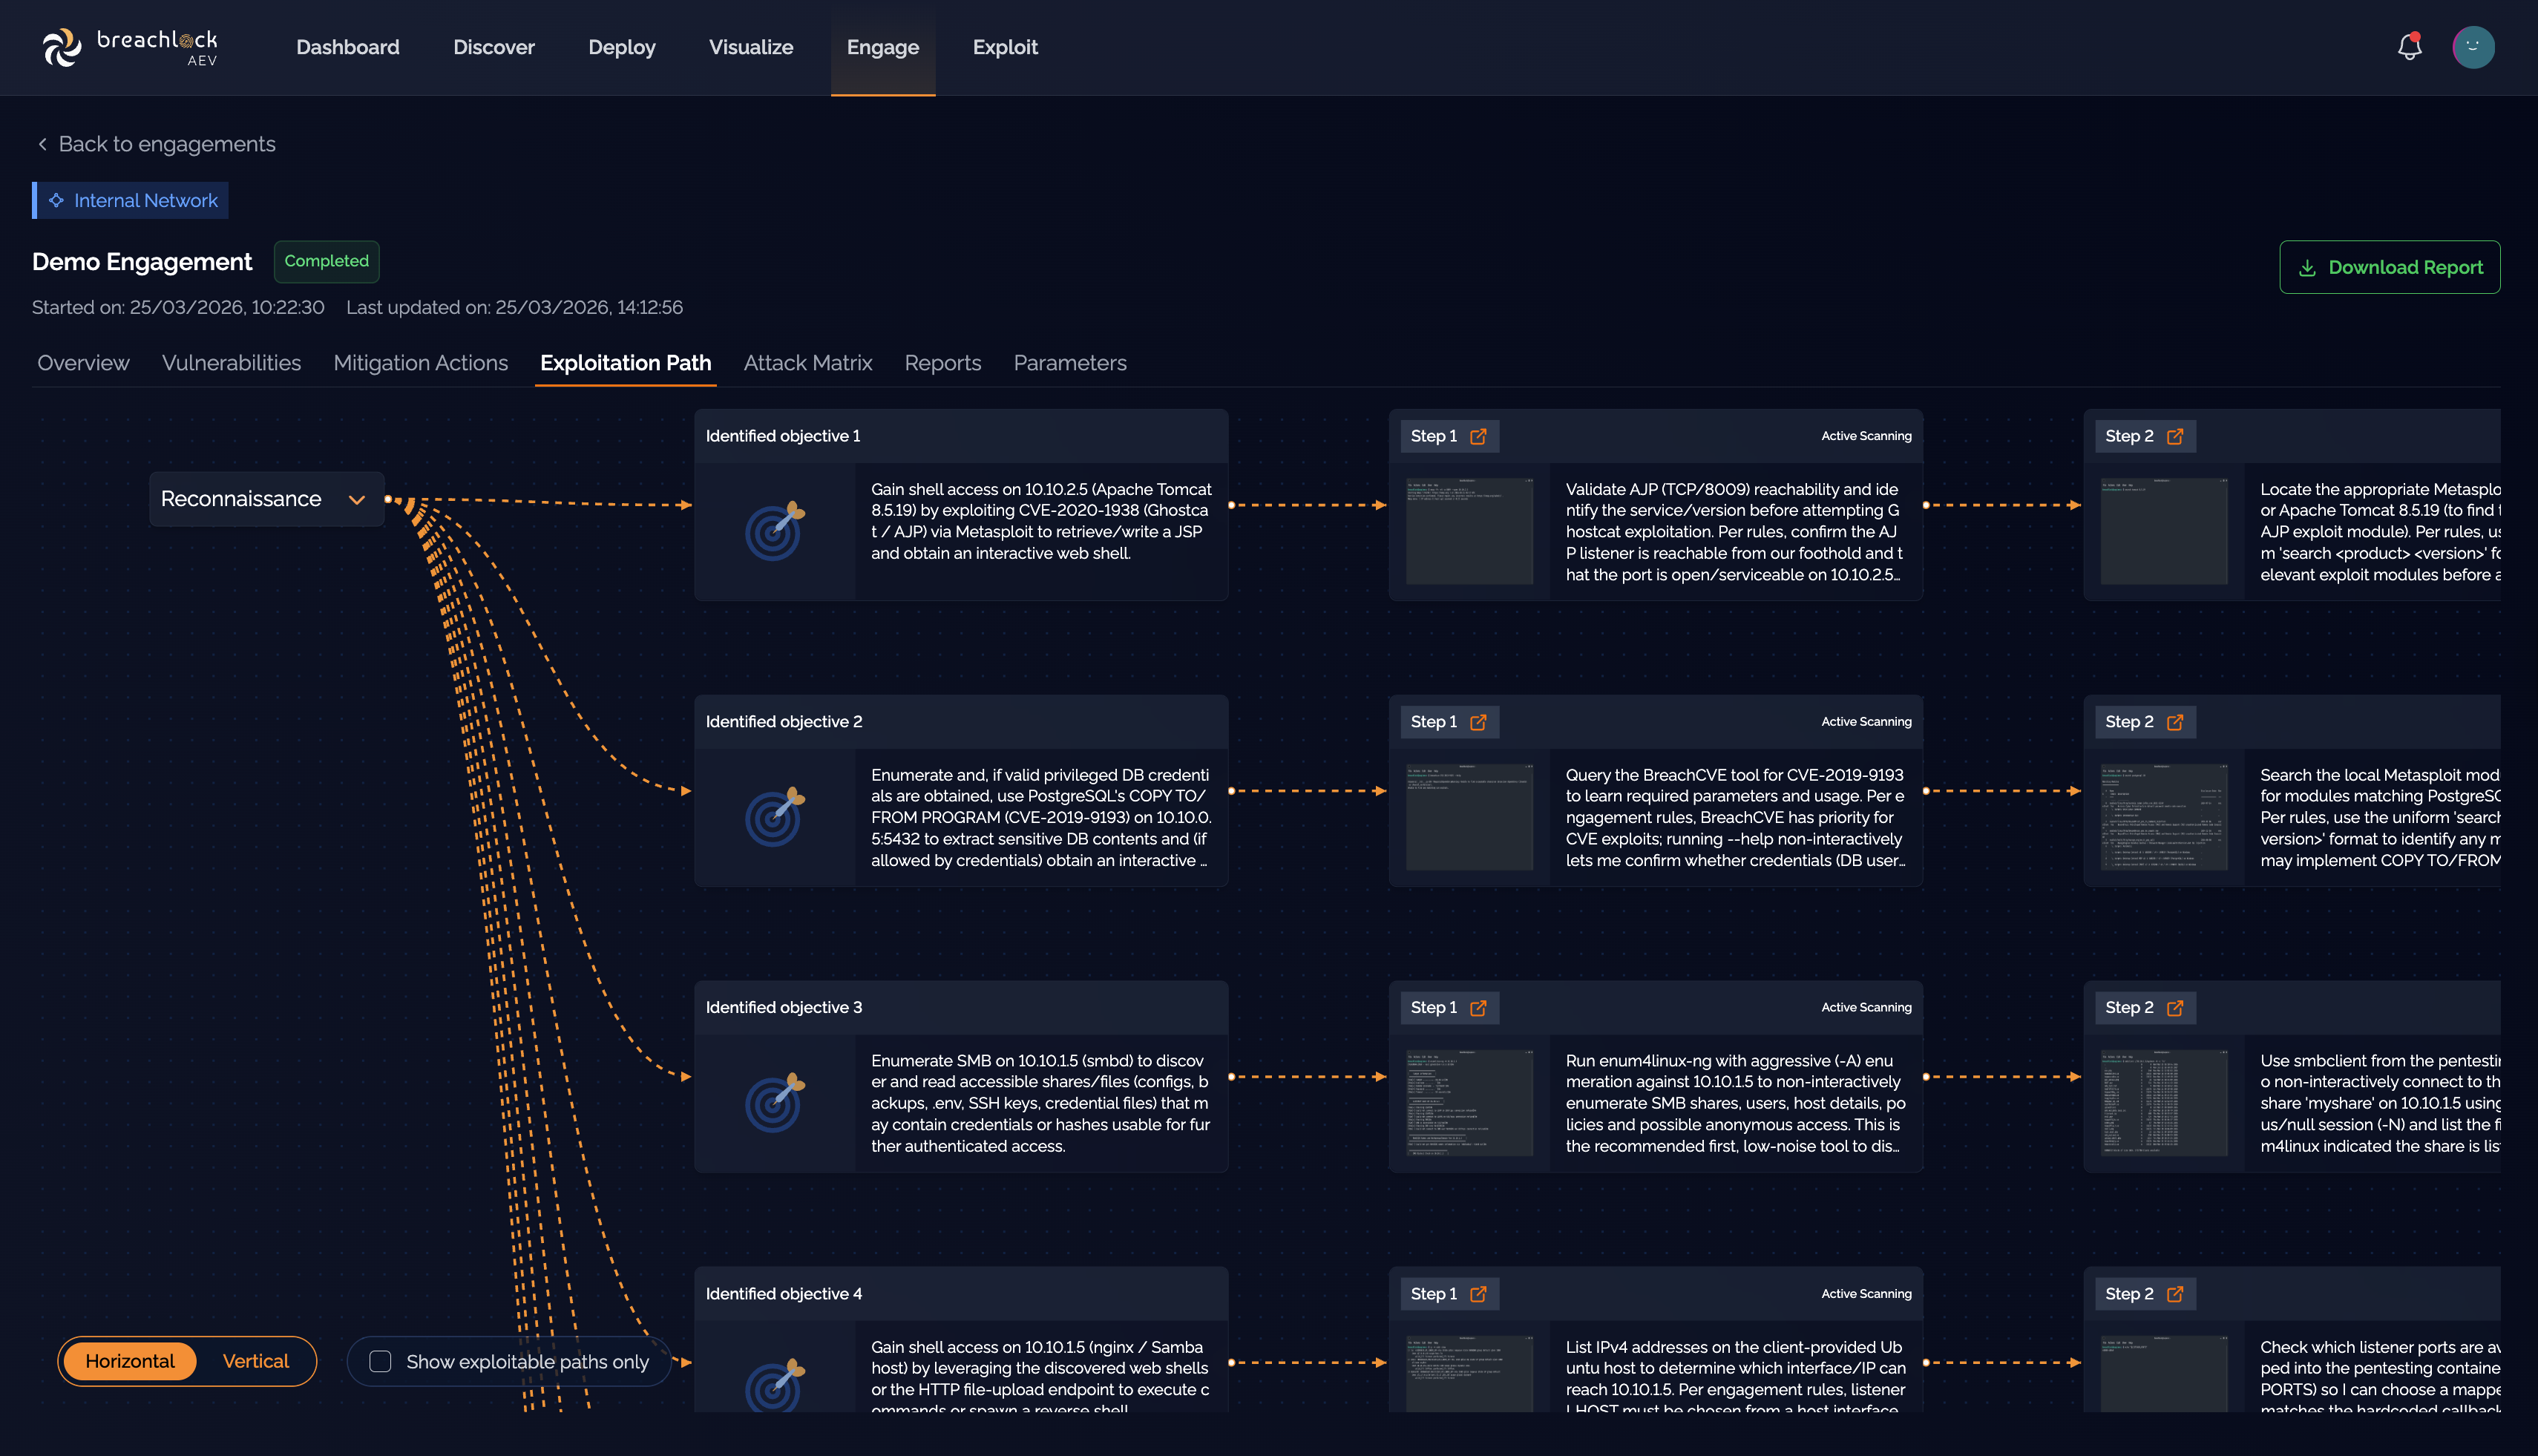Click the 'Run enum4linux-ng' step description

point(1734,1104)
